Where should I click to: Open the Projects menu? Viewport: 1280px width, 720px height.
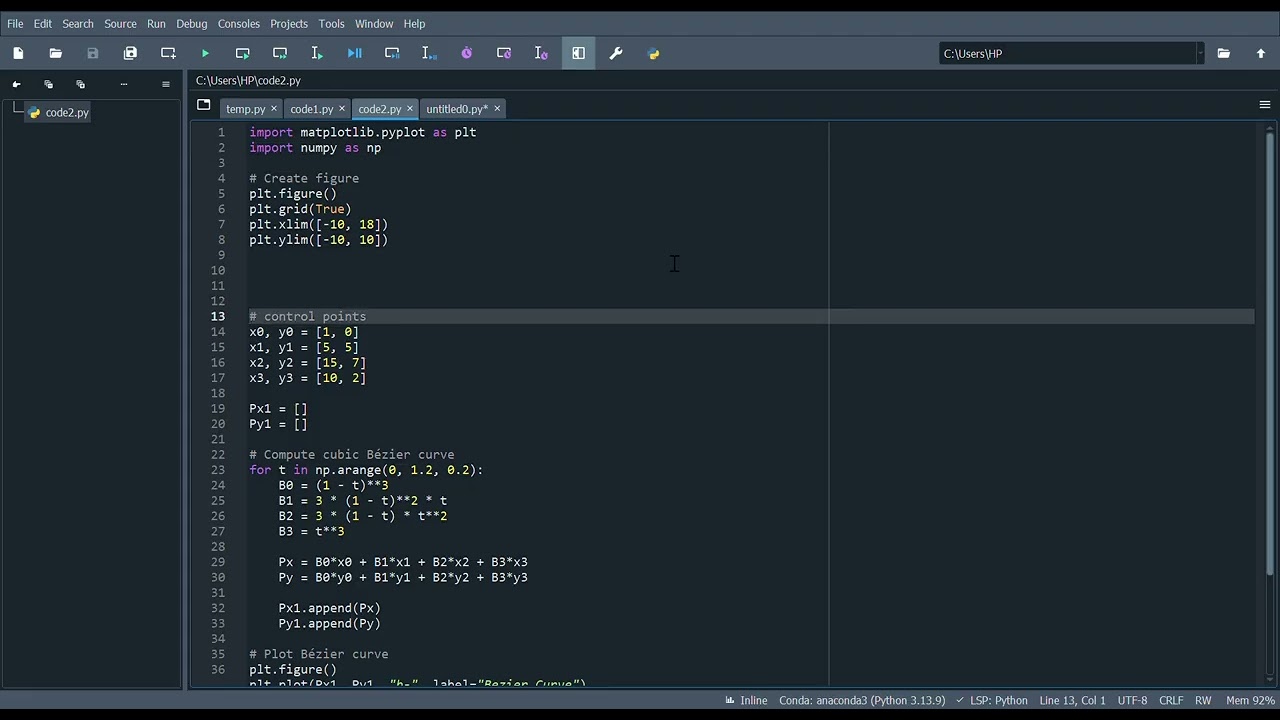click(x=289, y=24)
